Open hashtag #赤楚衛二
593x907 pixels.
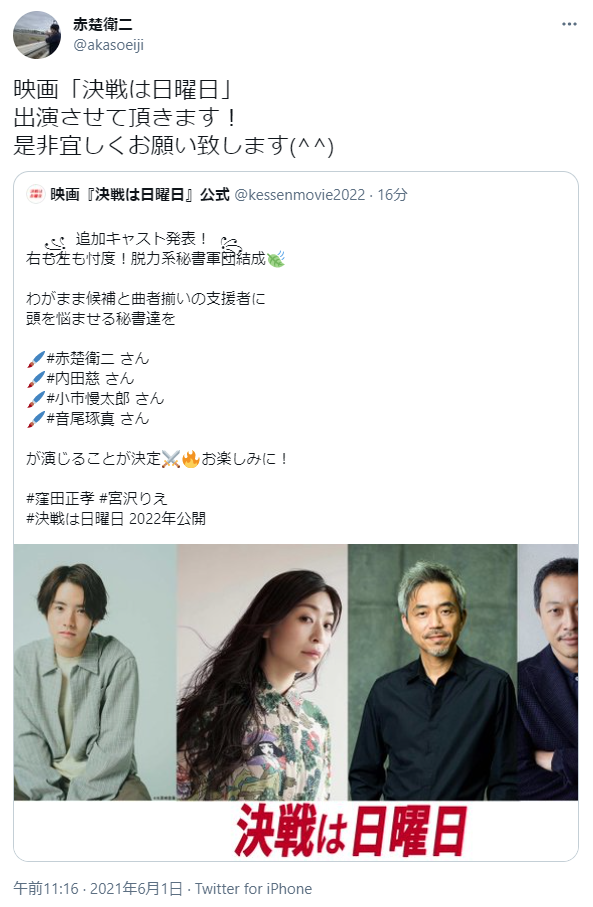click(x=80, y=359)
